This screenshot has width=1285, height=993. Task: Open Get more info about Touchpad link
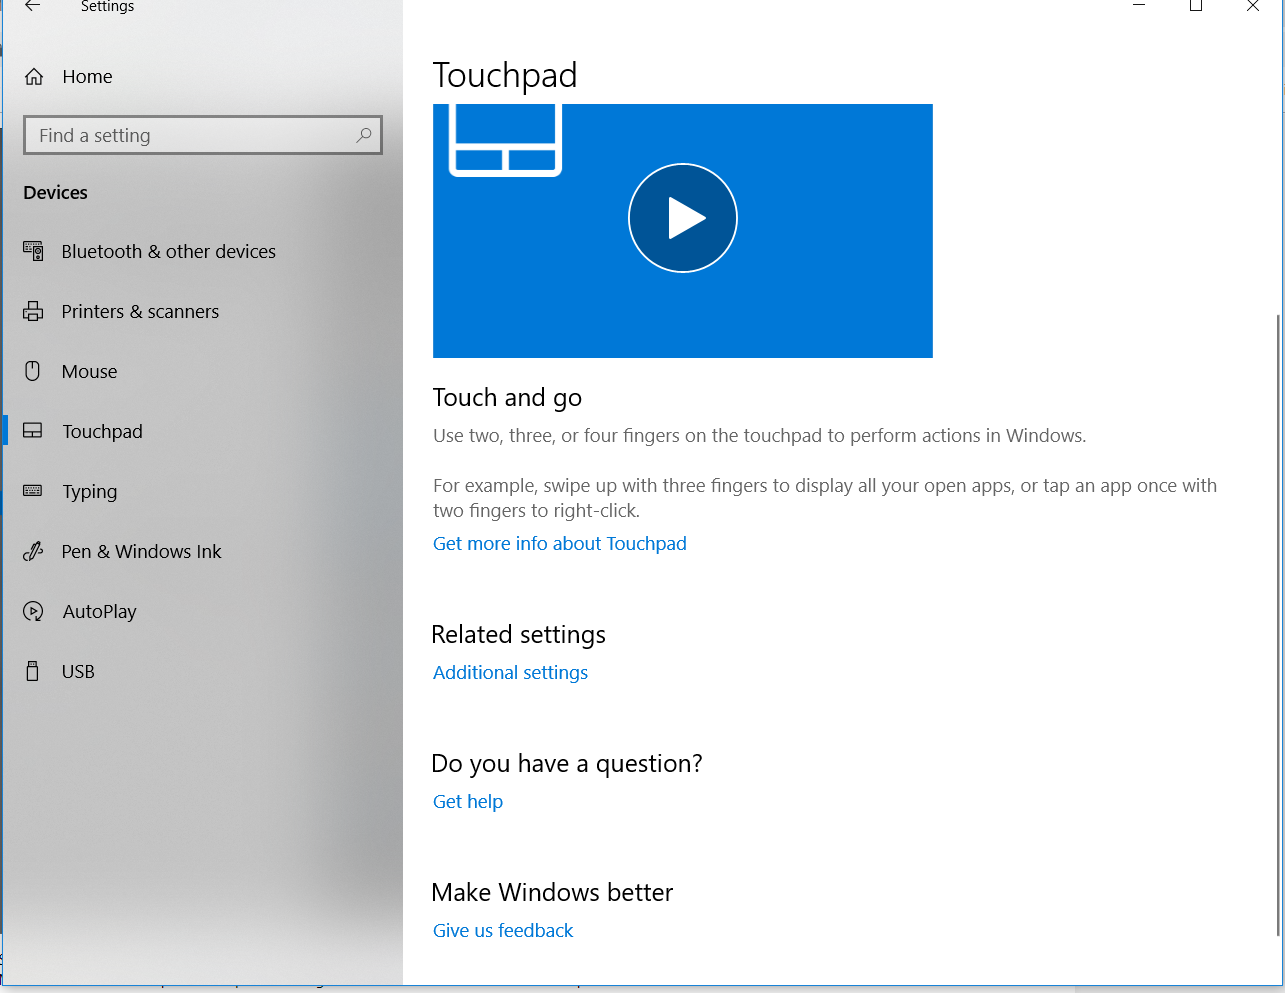pos(560,543)
